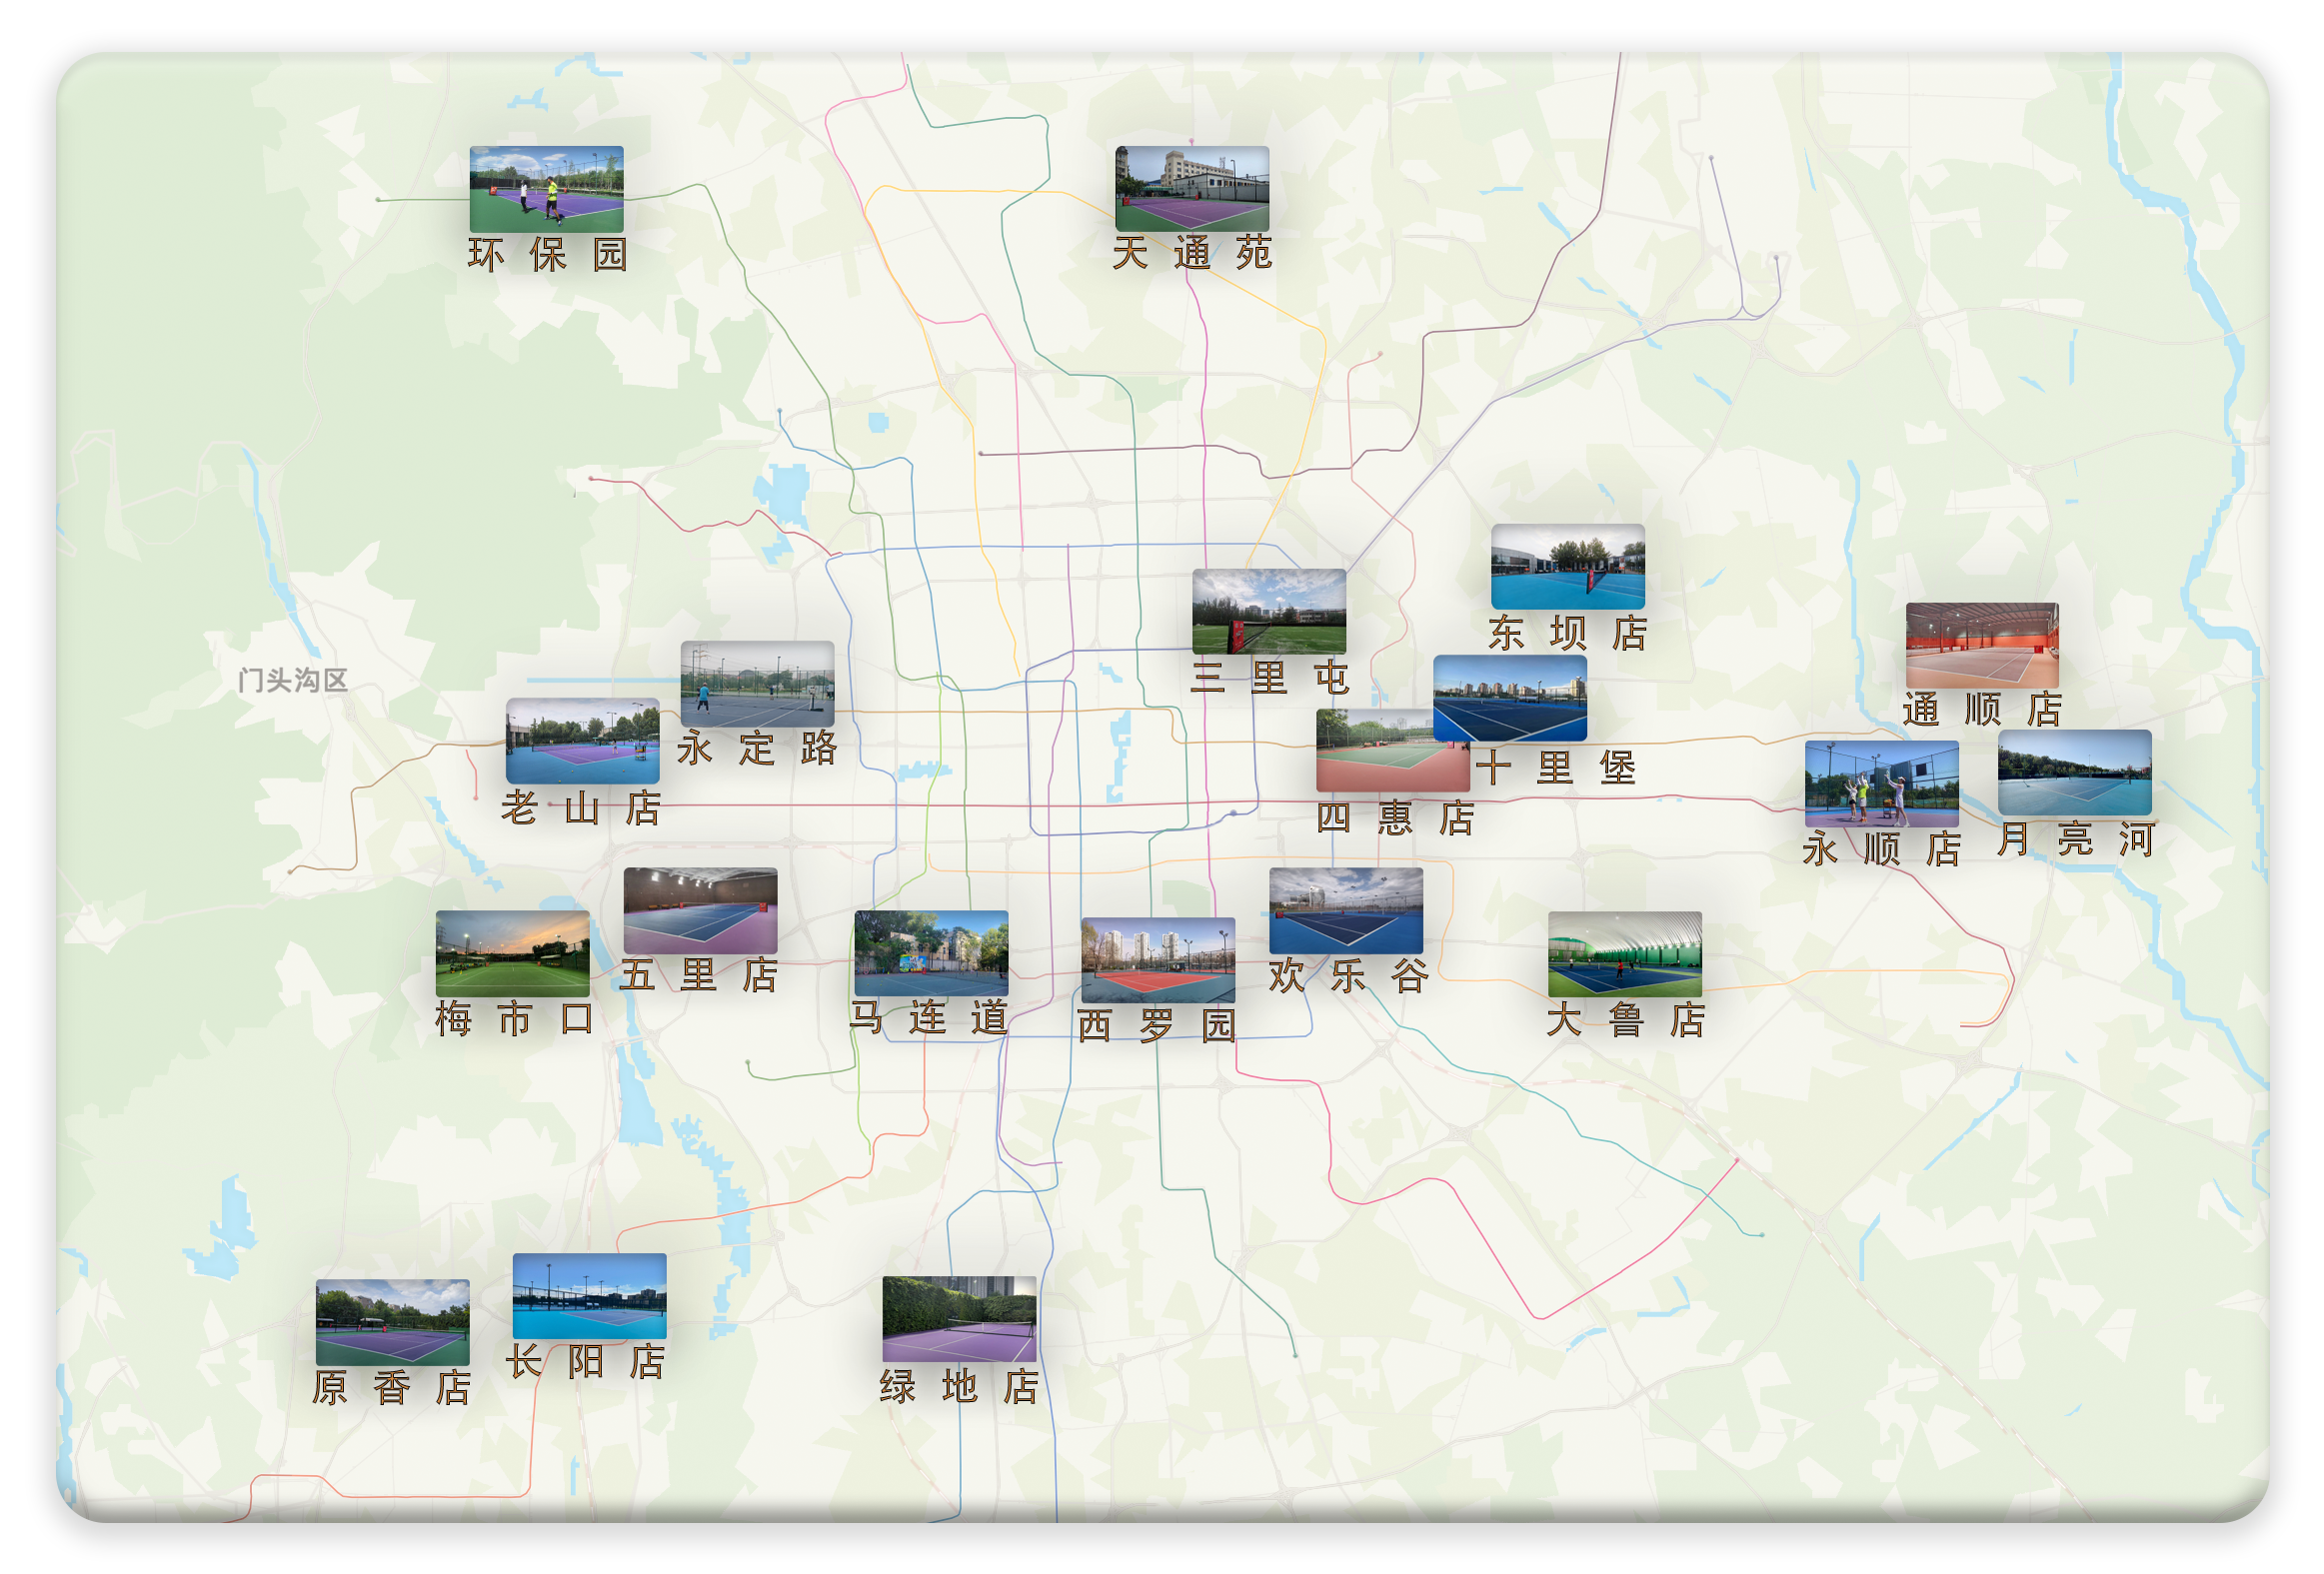Click the 三里屯 grass court thumbnail
The width and height of the screenshot is (2324, 1574).
coord(1268,611)
